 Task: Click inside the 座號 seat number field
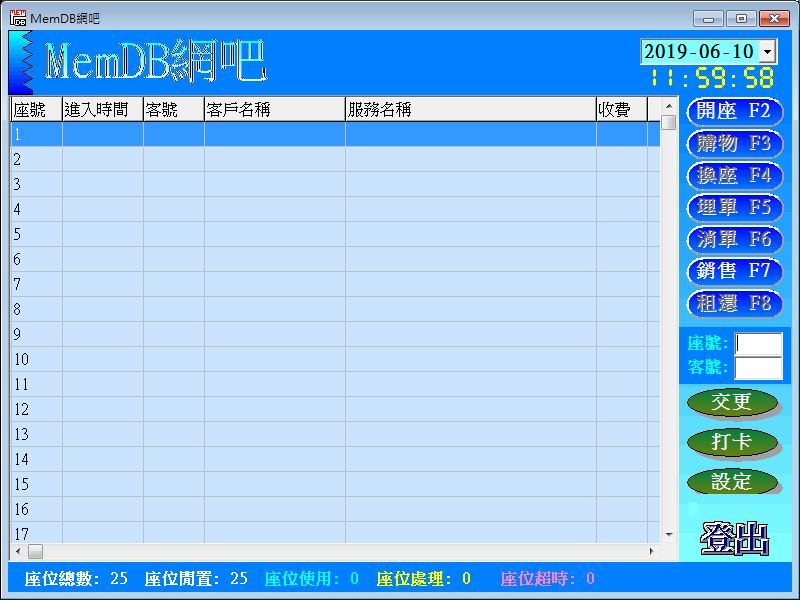coord(757,343)
